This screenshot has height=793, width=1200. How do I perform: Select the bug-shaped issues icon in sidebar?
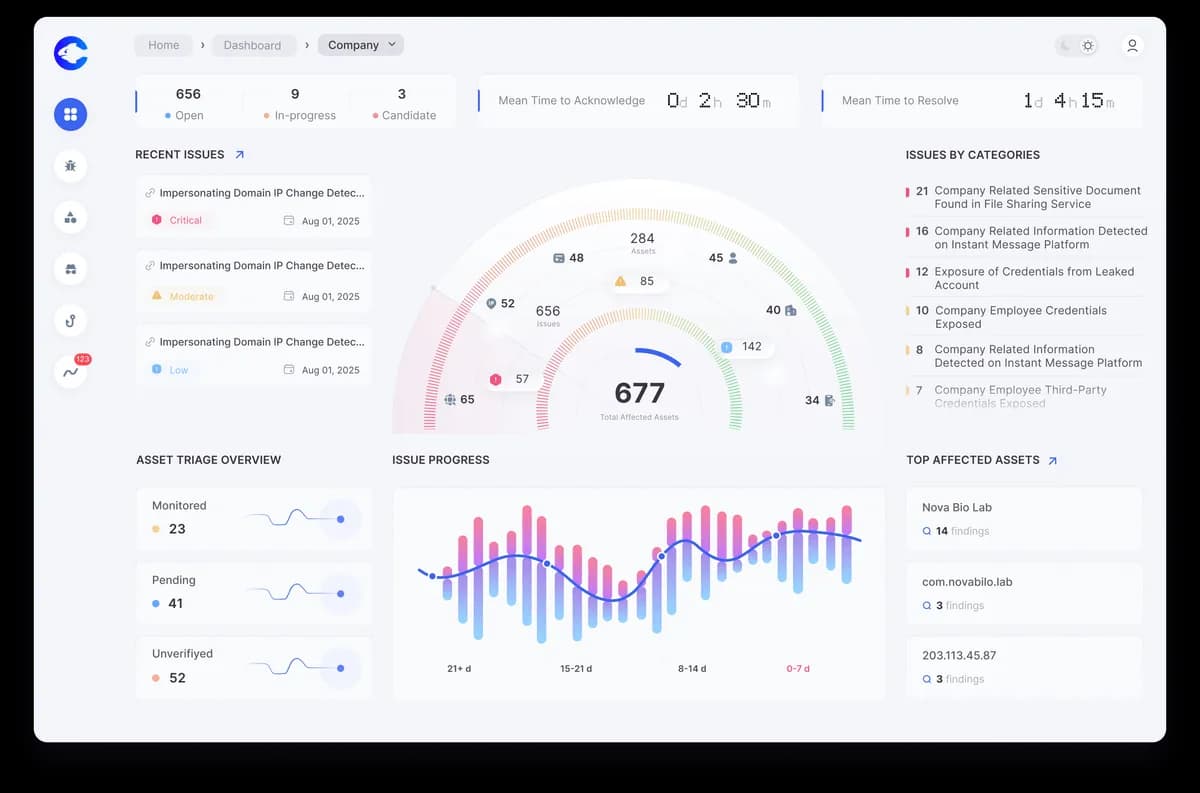click(x=70, y=166)
